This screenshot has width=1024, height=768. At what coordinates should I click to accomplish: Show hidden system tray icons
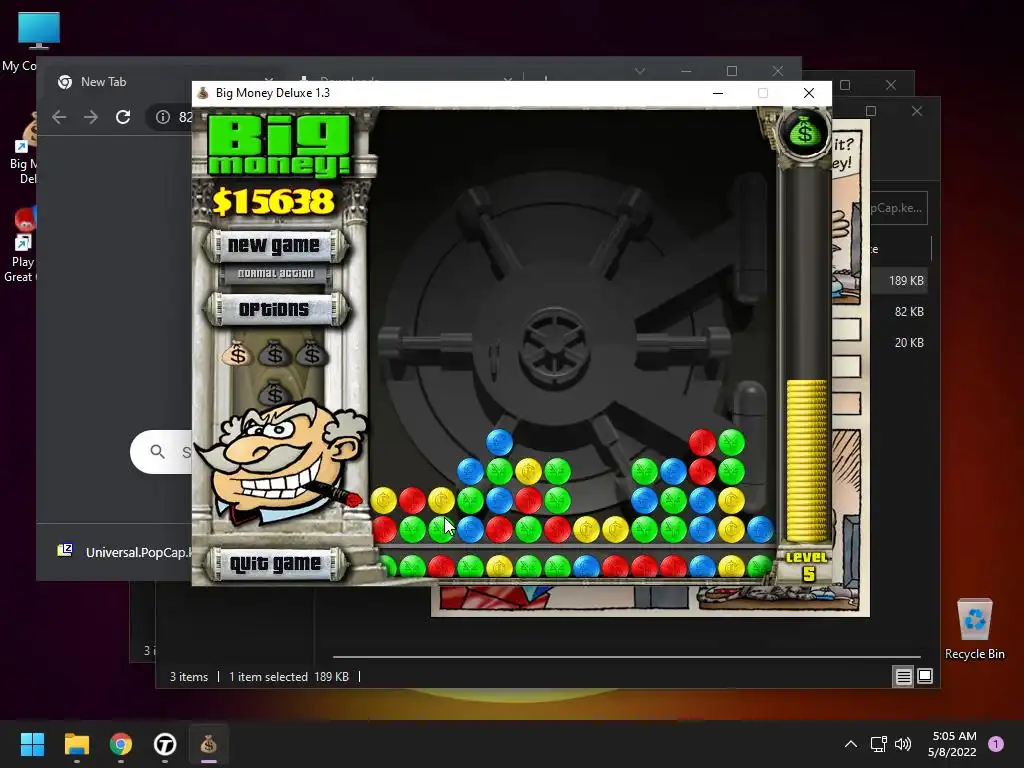(850, 744)
